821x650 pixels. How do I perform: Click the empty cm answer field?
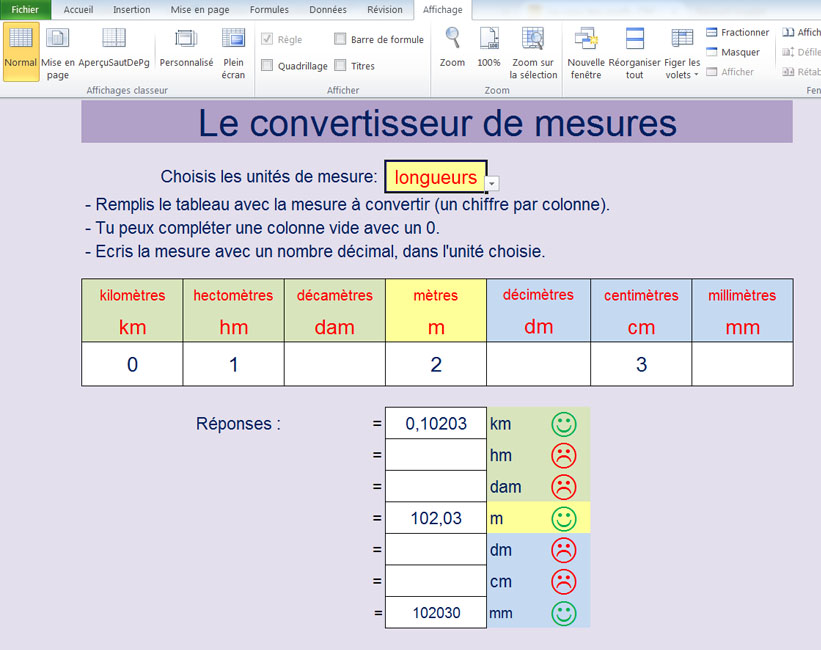pos(436,581)
